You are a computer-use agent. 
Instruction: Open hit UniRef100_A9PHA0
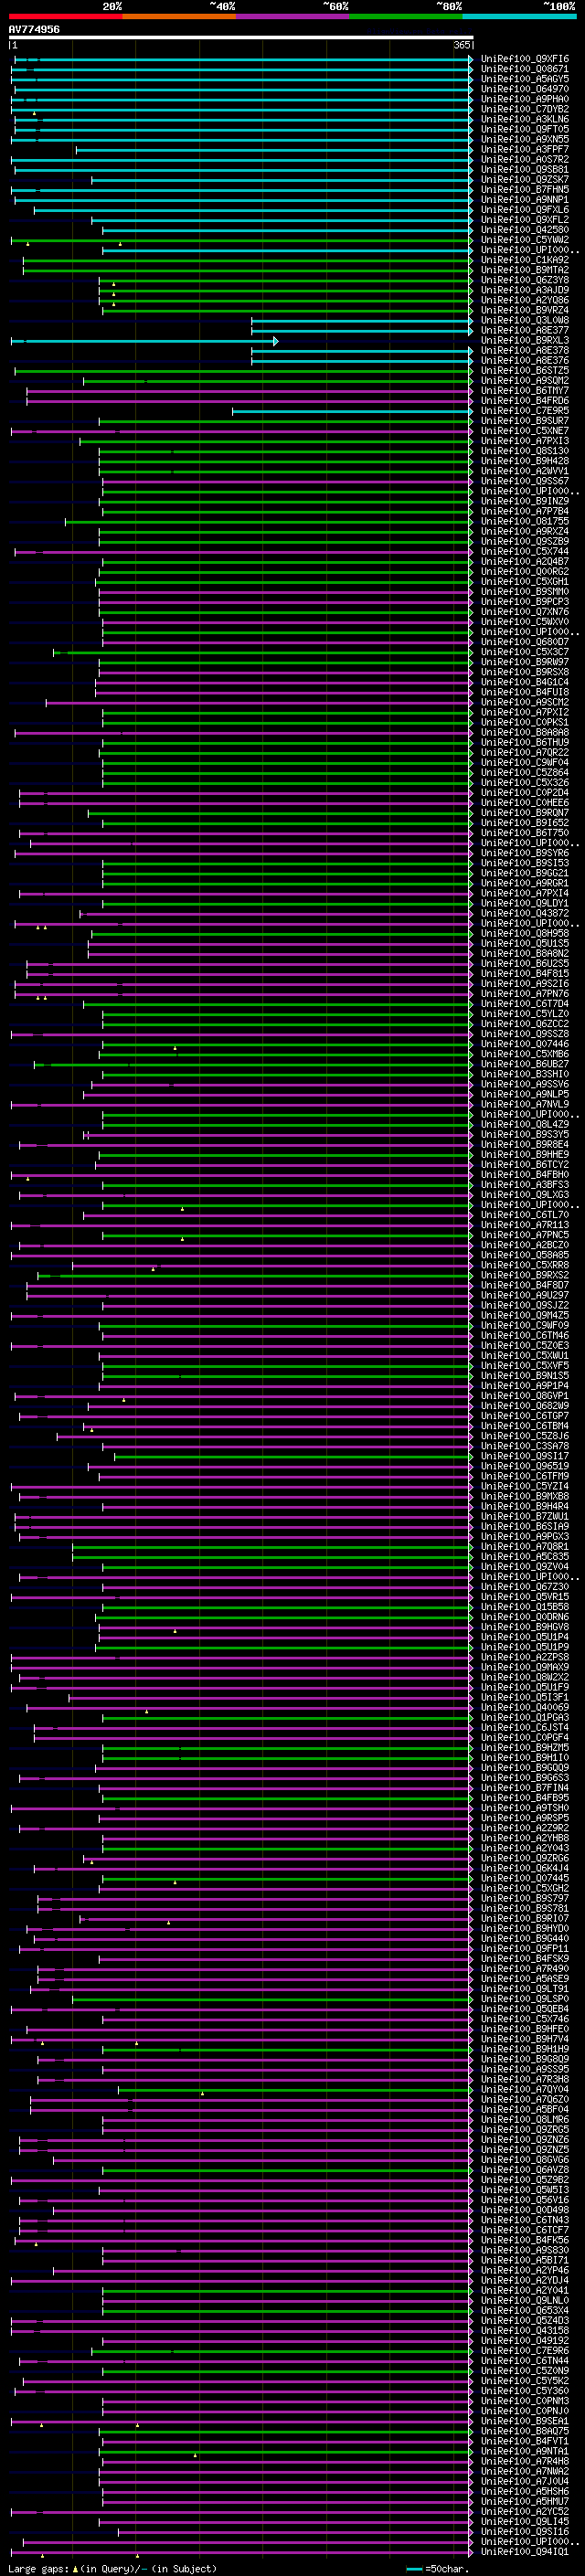[525, 99]
